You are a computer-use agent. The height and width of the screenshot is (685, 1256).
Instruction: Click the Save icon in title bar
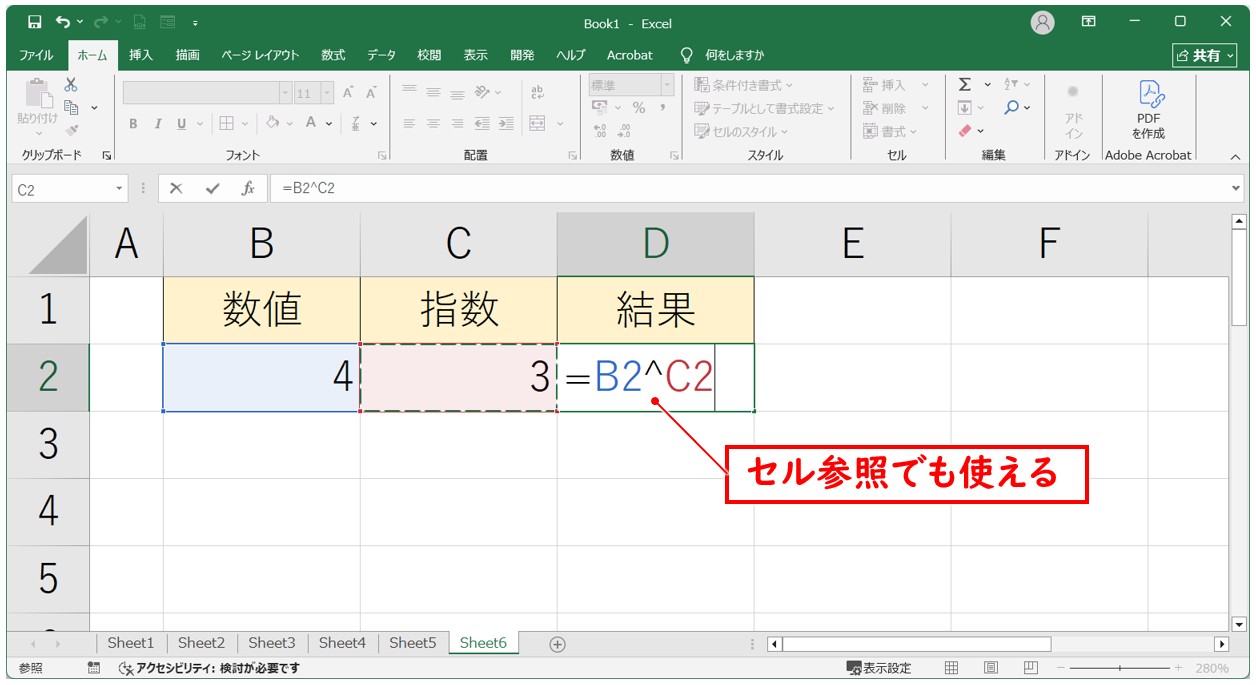(35, 22)
